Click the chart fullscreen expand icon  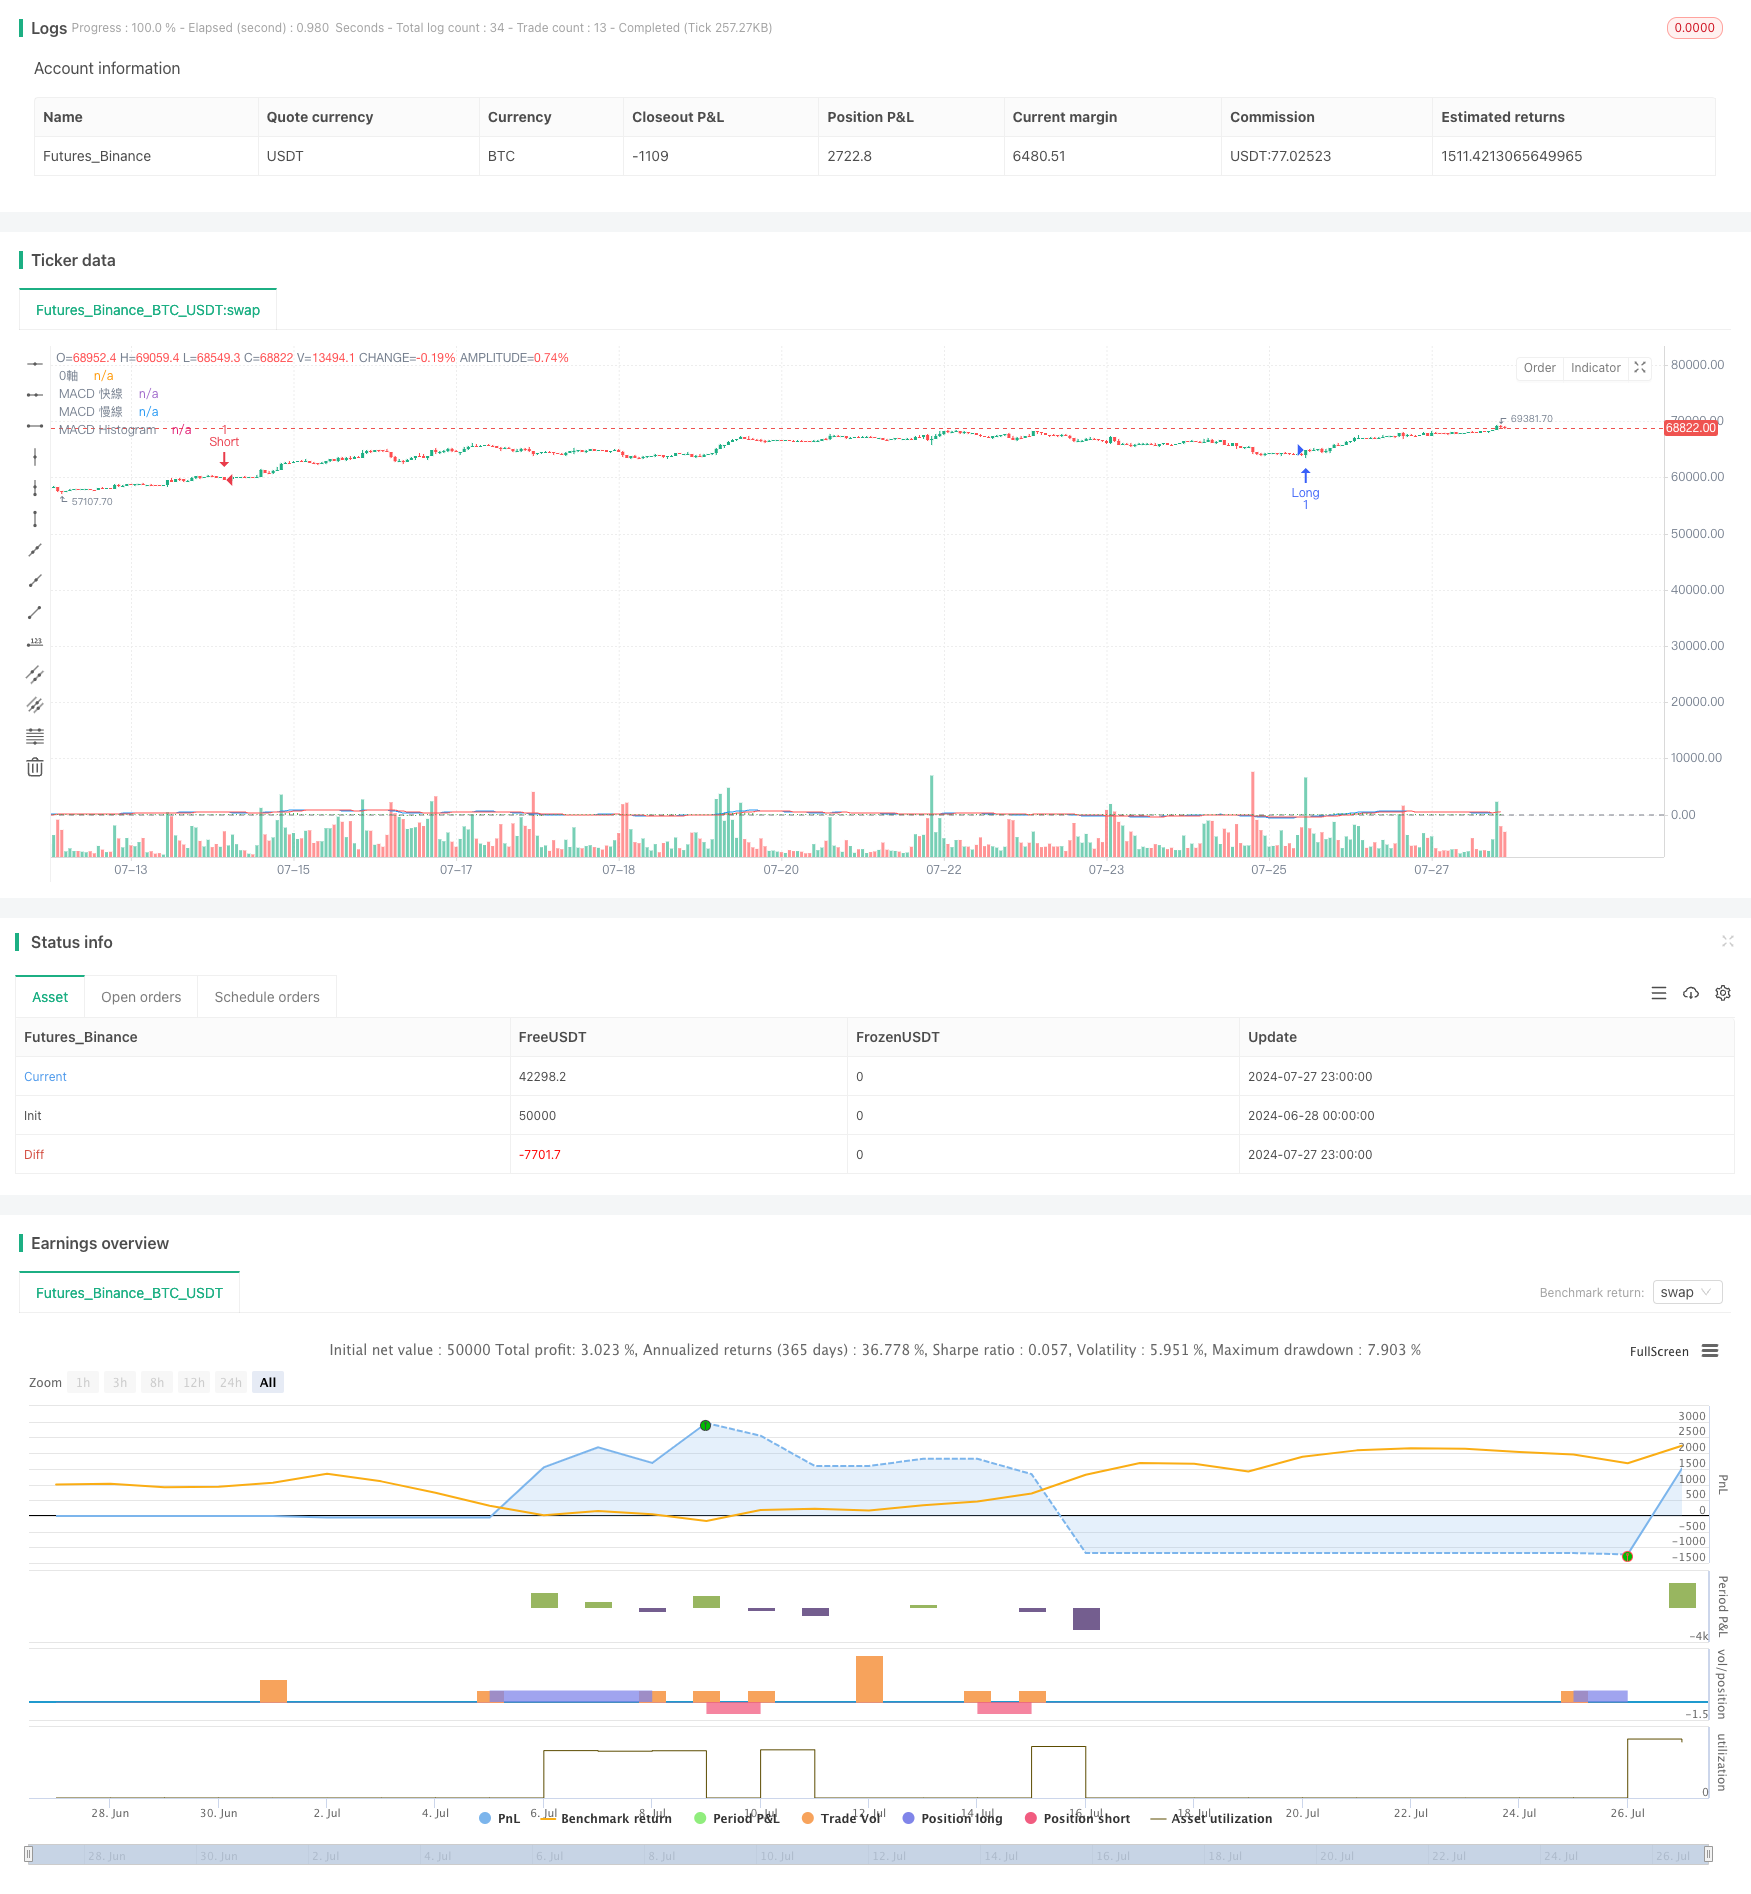(x=1640, y=368)
